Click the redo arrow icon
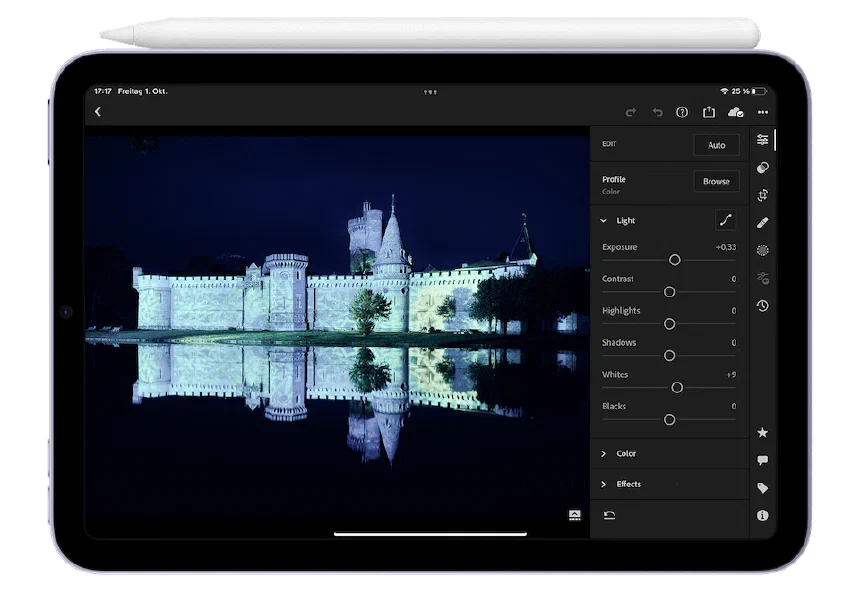Screen dimensions: 860x602 click(x=631, y=112)
